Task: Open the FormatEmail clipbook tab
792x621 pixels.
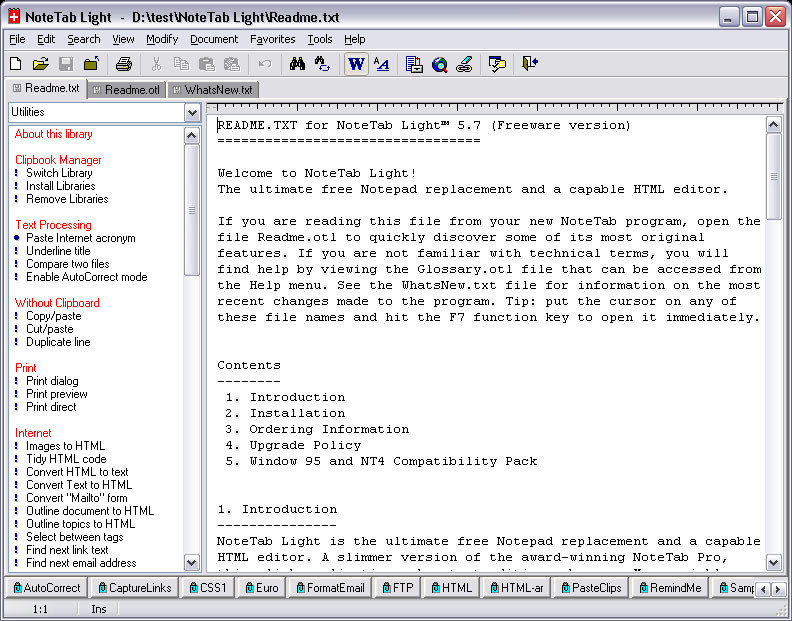Action: [330, 588]
